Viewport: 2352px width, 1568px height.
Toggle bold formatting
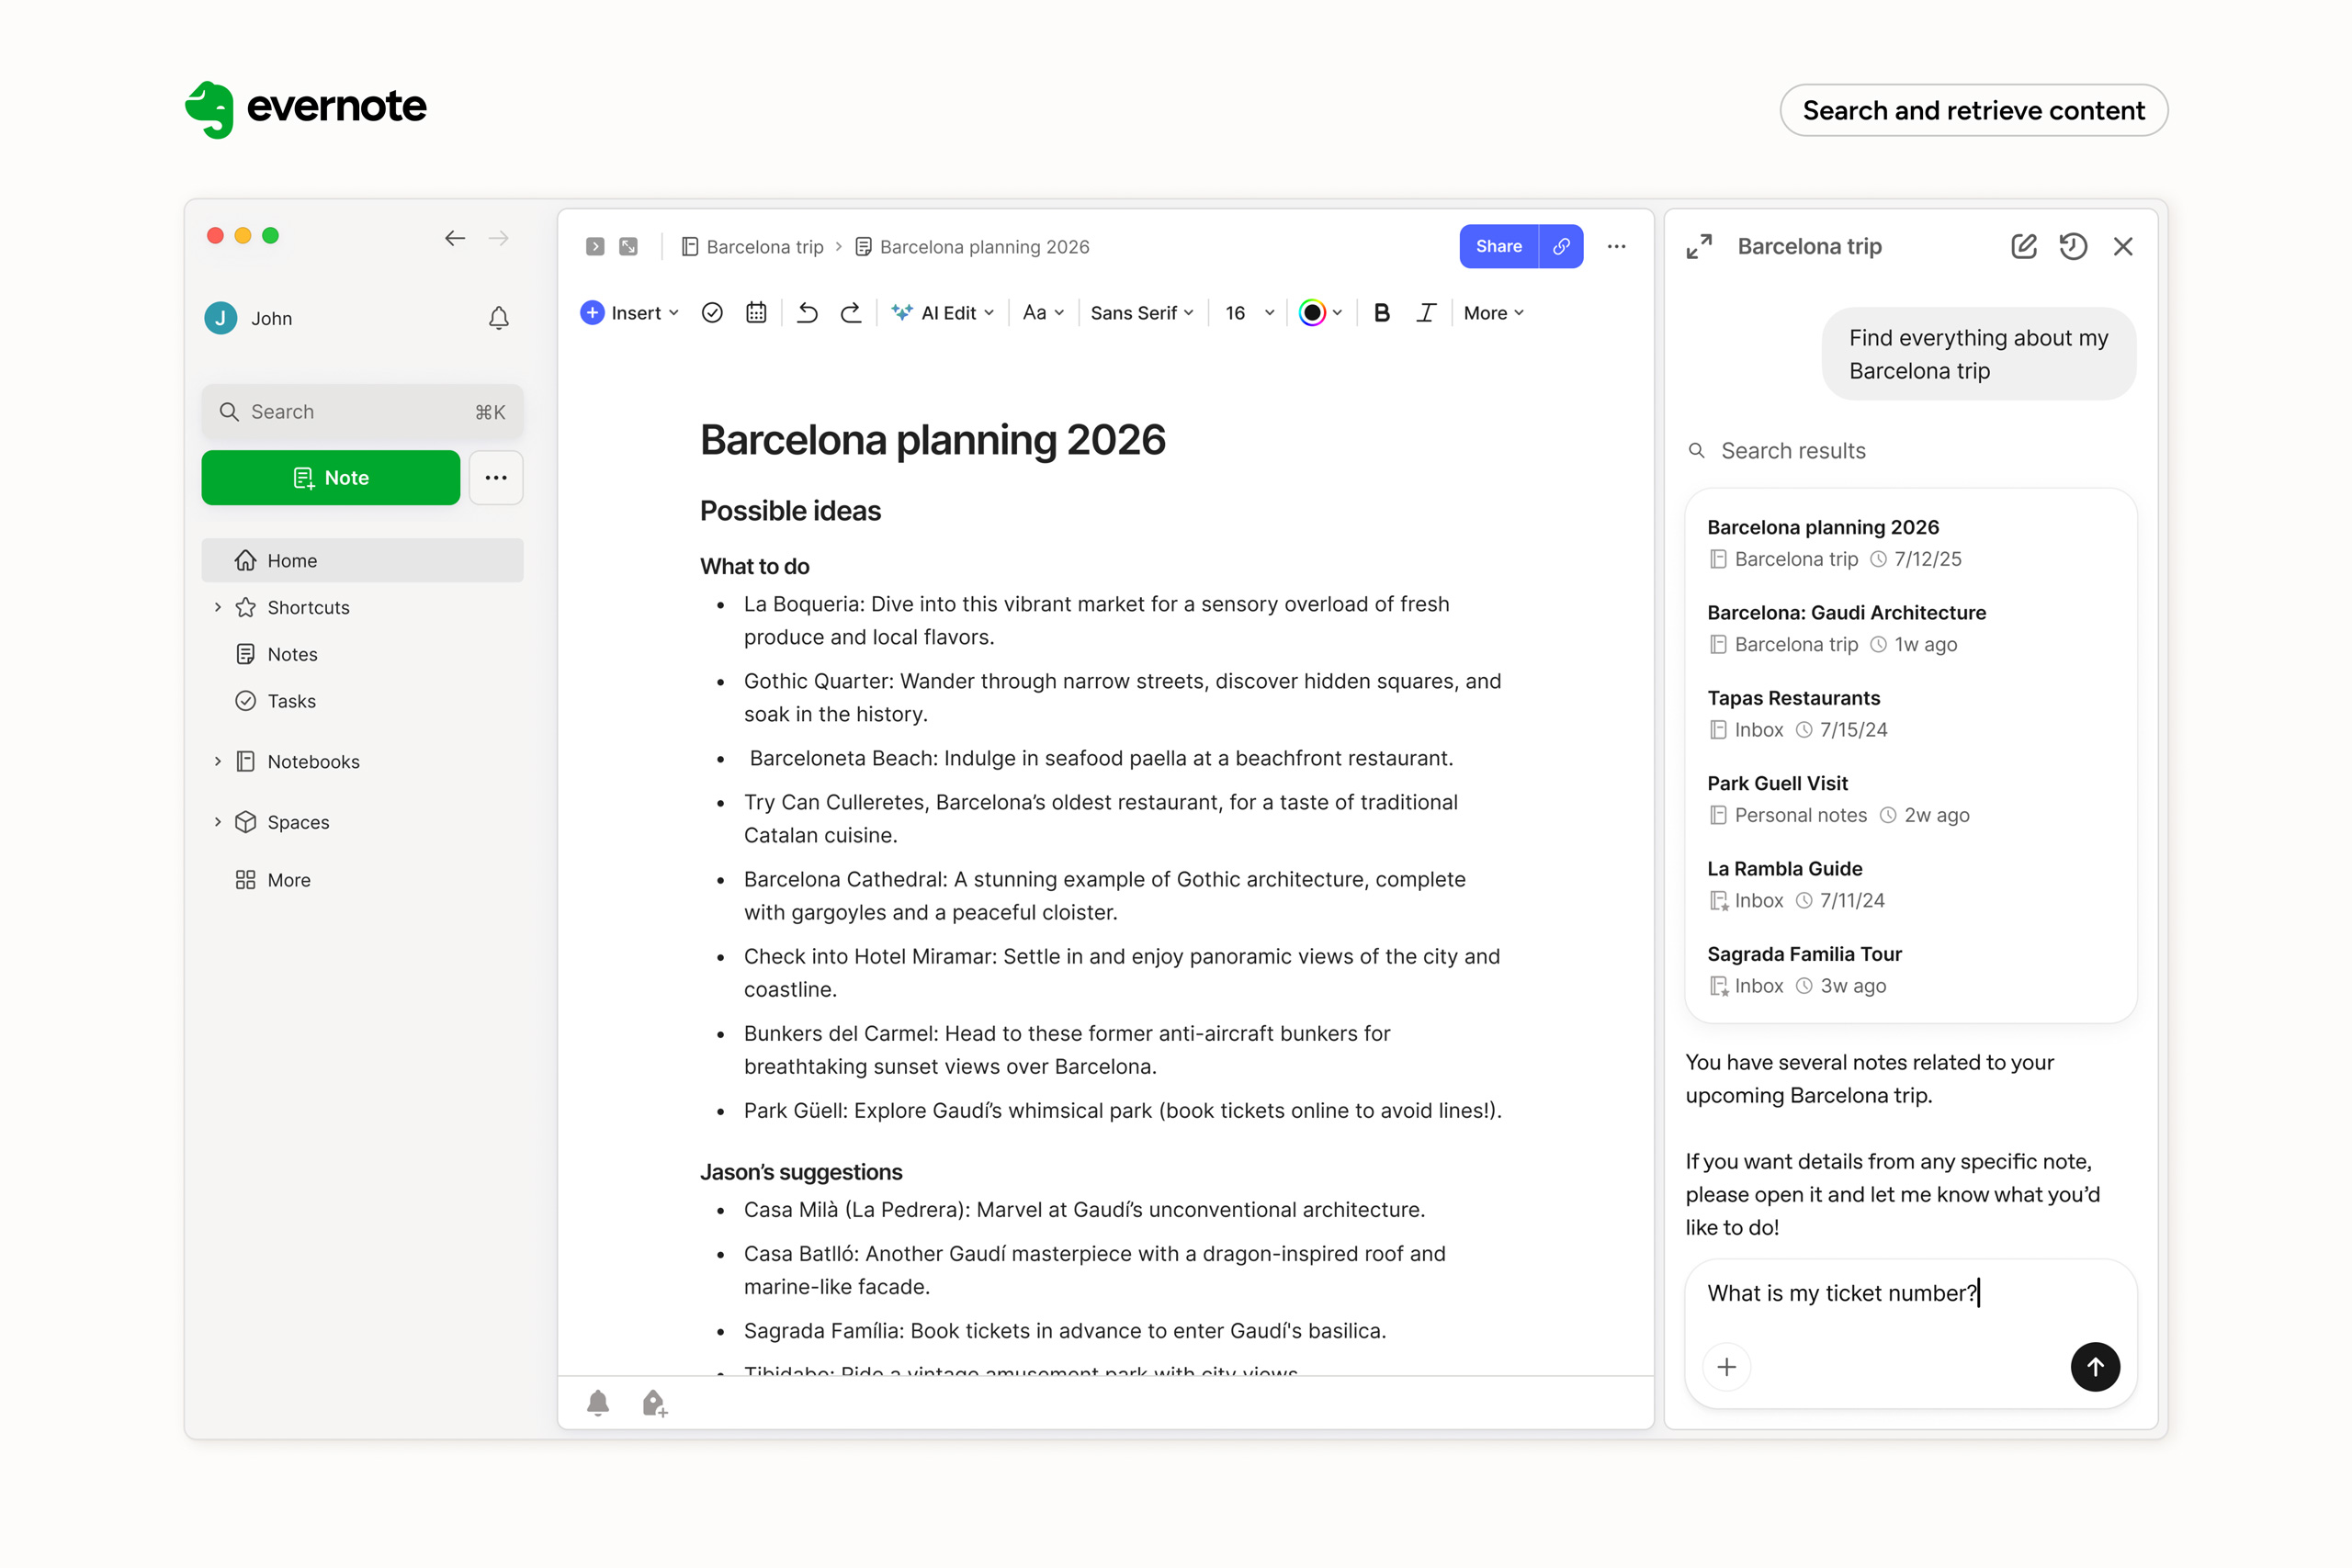1381,312
